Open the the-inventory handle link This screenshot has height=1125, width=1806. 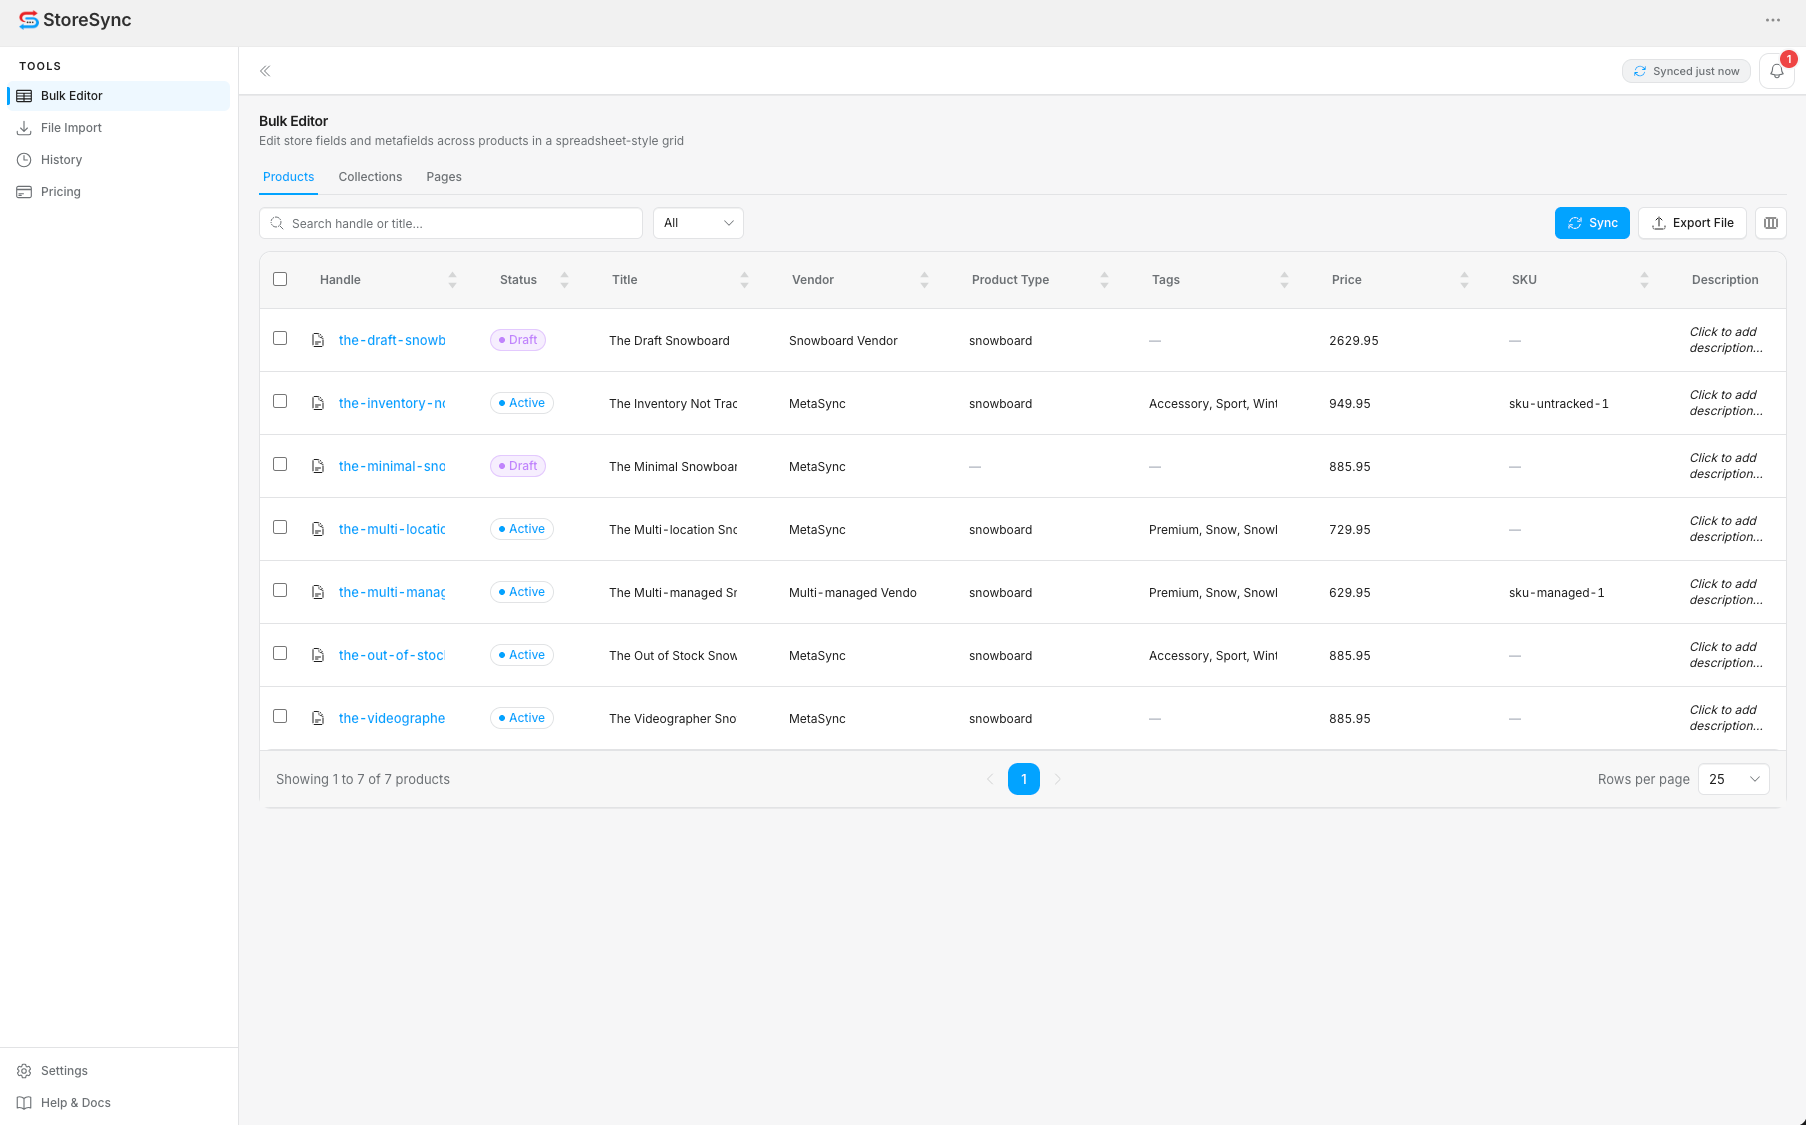coord(392,403)
